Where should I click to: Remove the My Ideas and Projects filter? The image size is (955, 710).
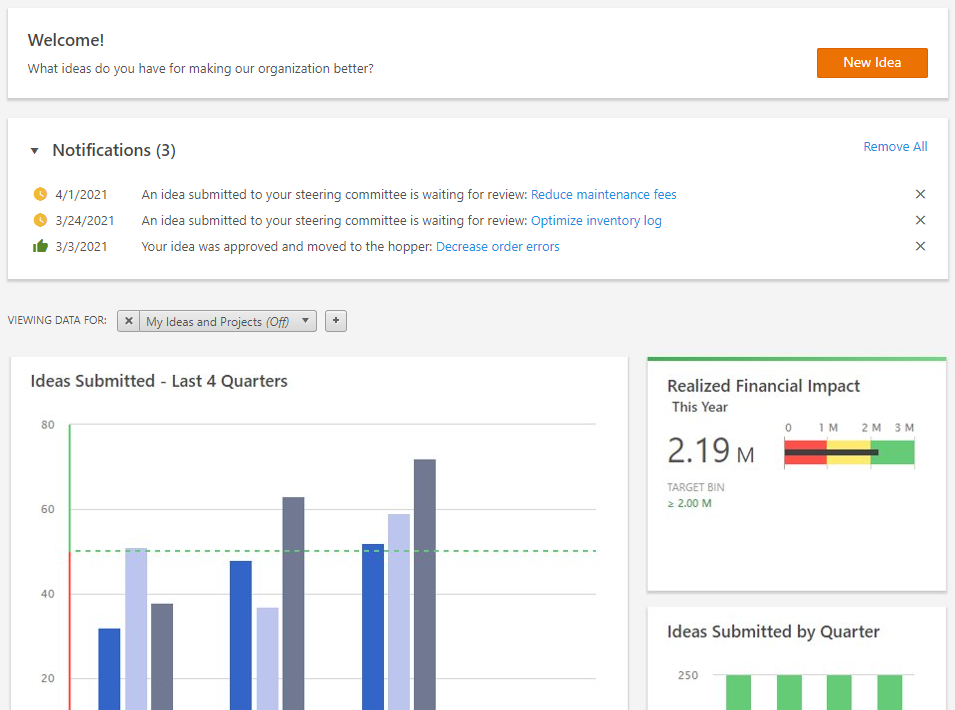pos(129,321)
